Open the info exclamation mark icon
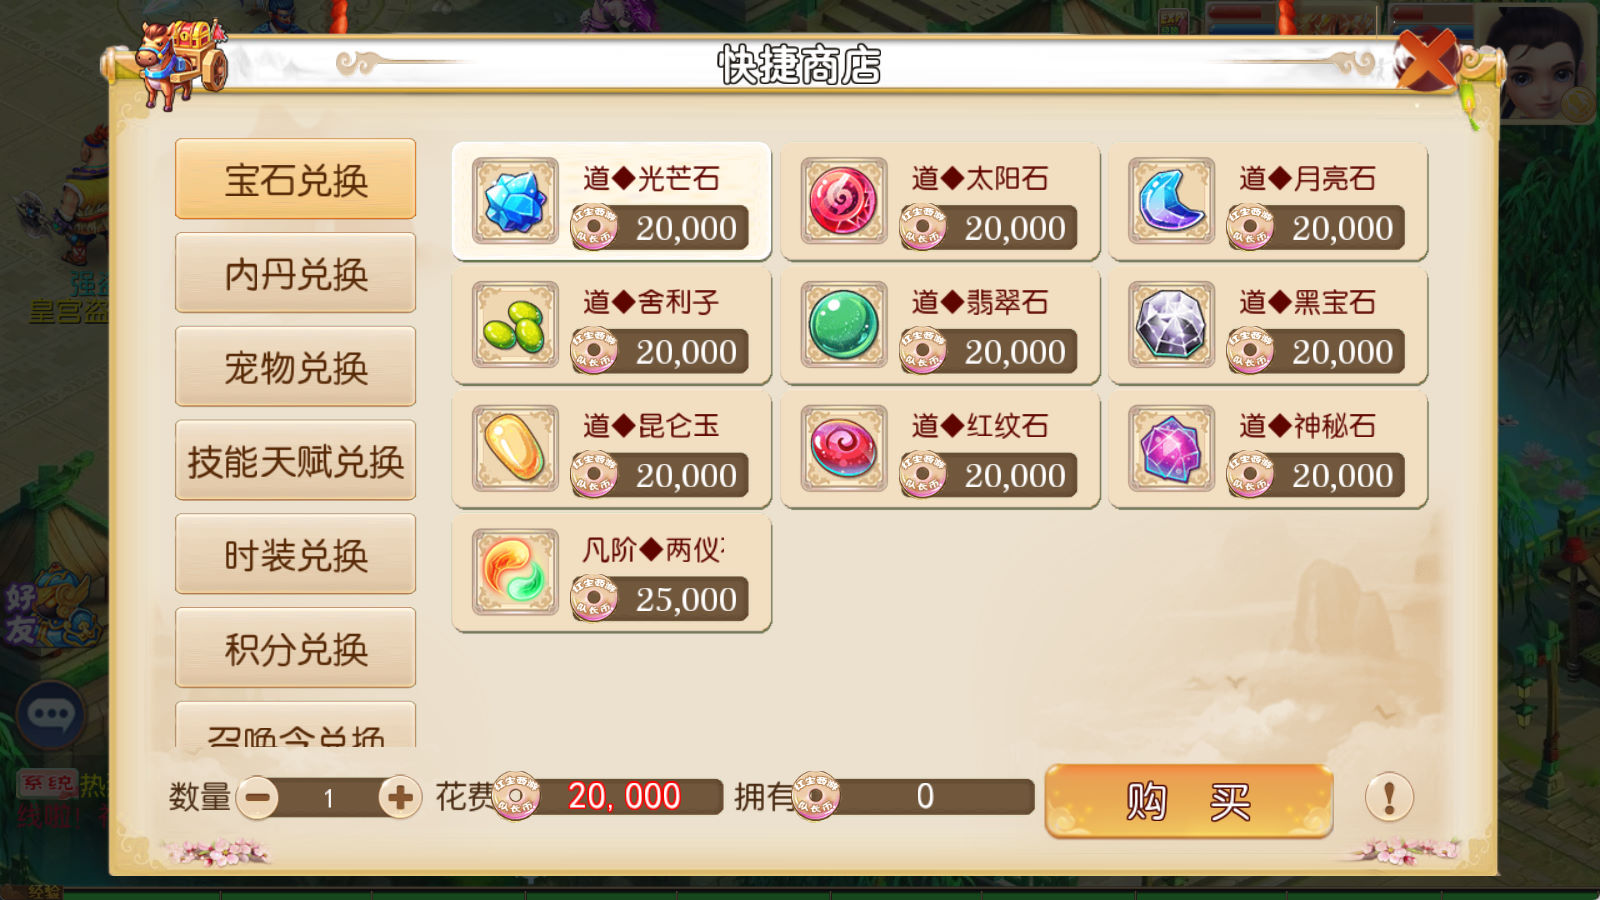 [1389, 798]
